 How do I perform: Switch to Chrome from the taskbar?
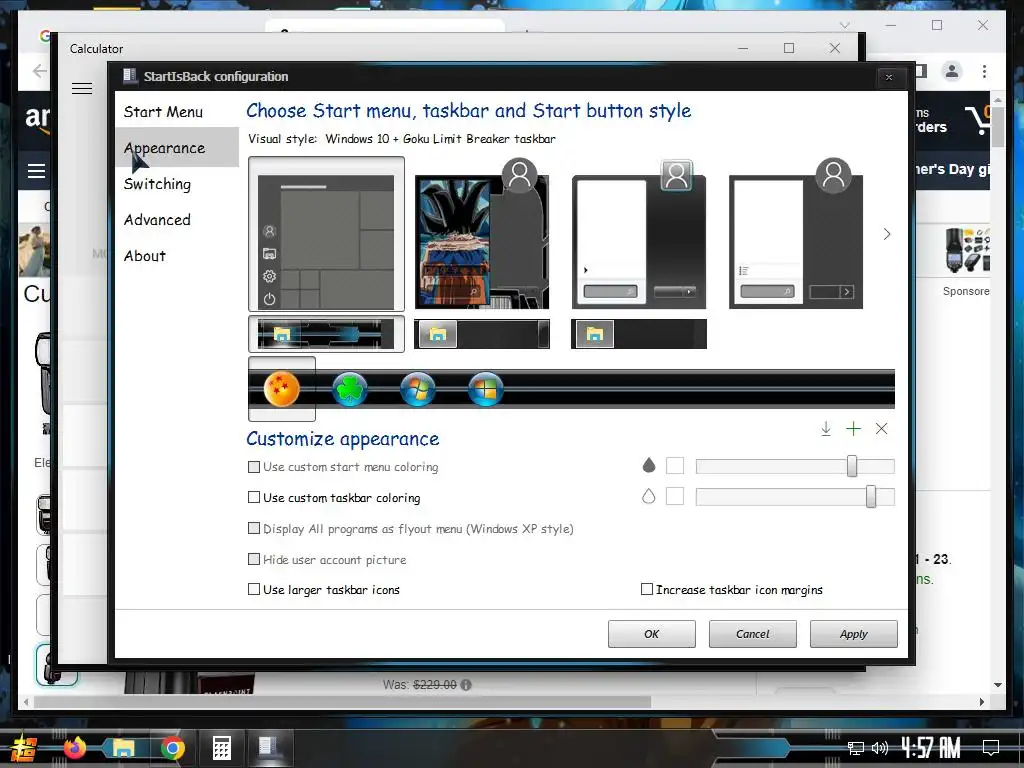pyautogui.click(x=172, y=748)
